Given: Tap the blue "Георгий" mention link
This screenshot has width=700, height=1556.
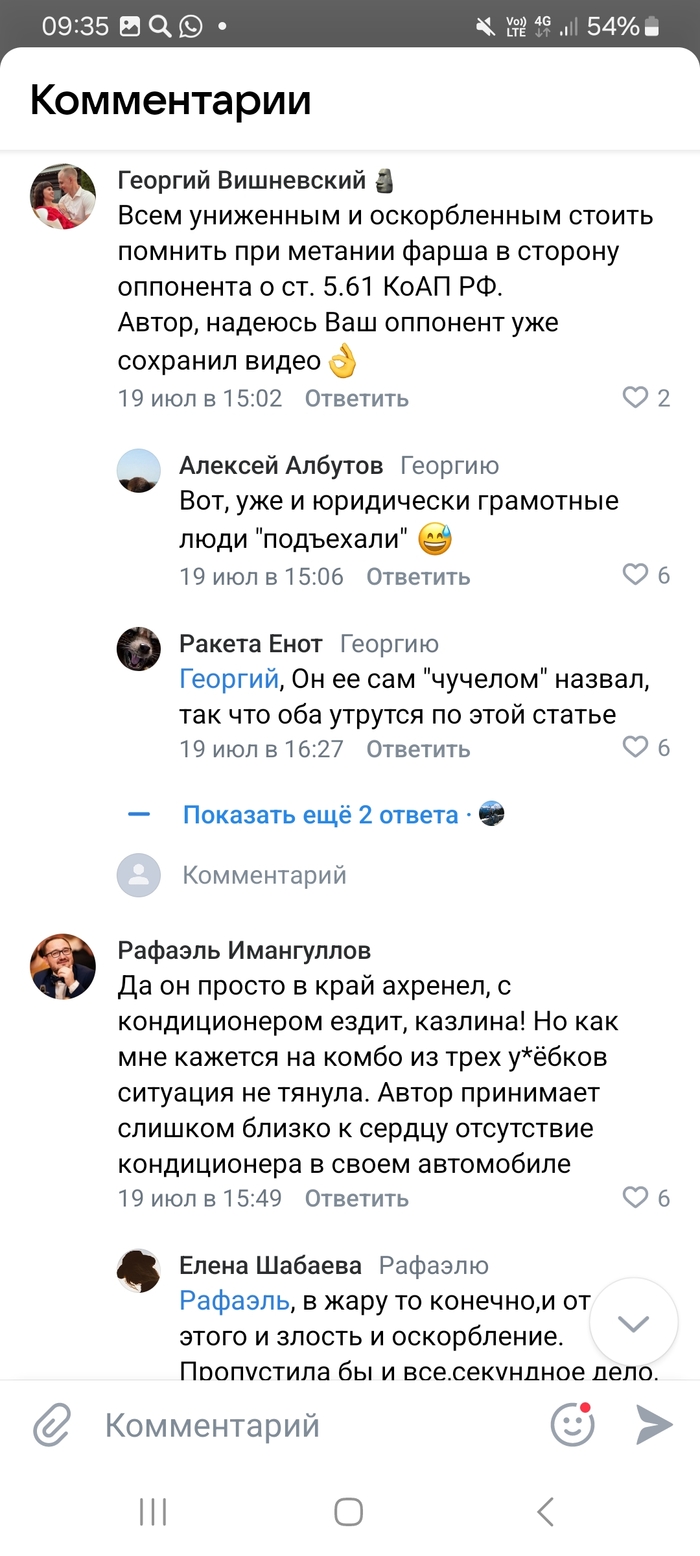Looking at the screenshot, I should (x=228, y=680).
